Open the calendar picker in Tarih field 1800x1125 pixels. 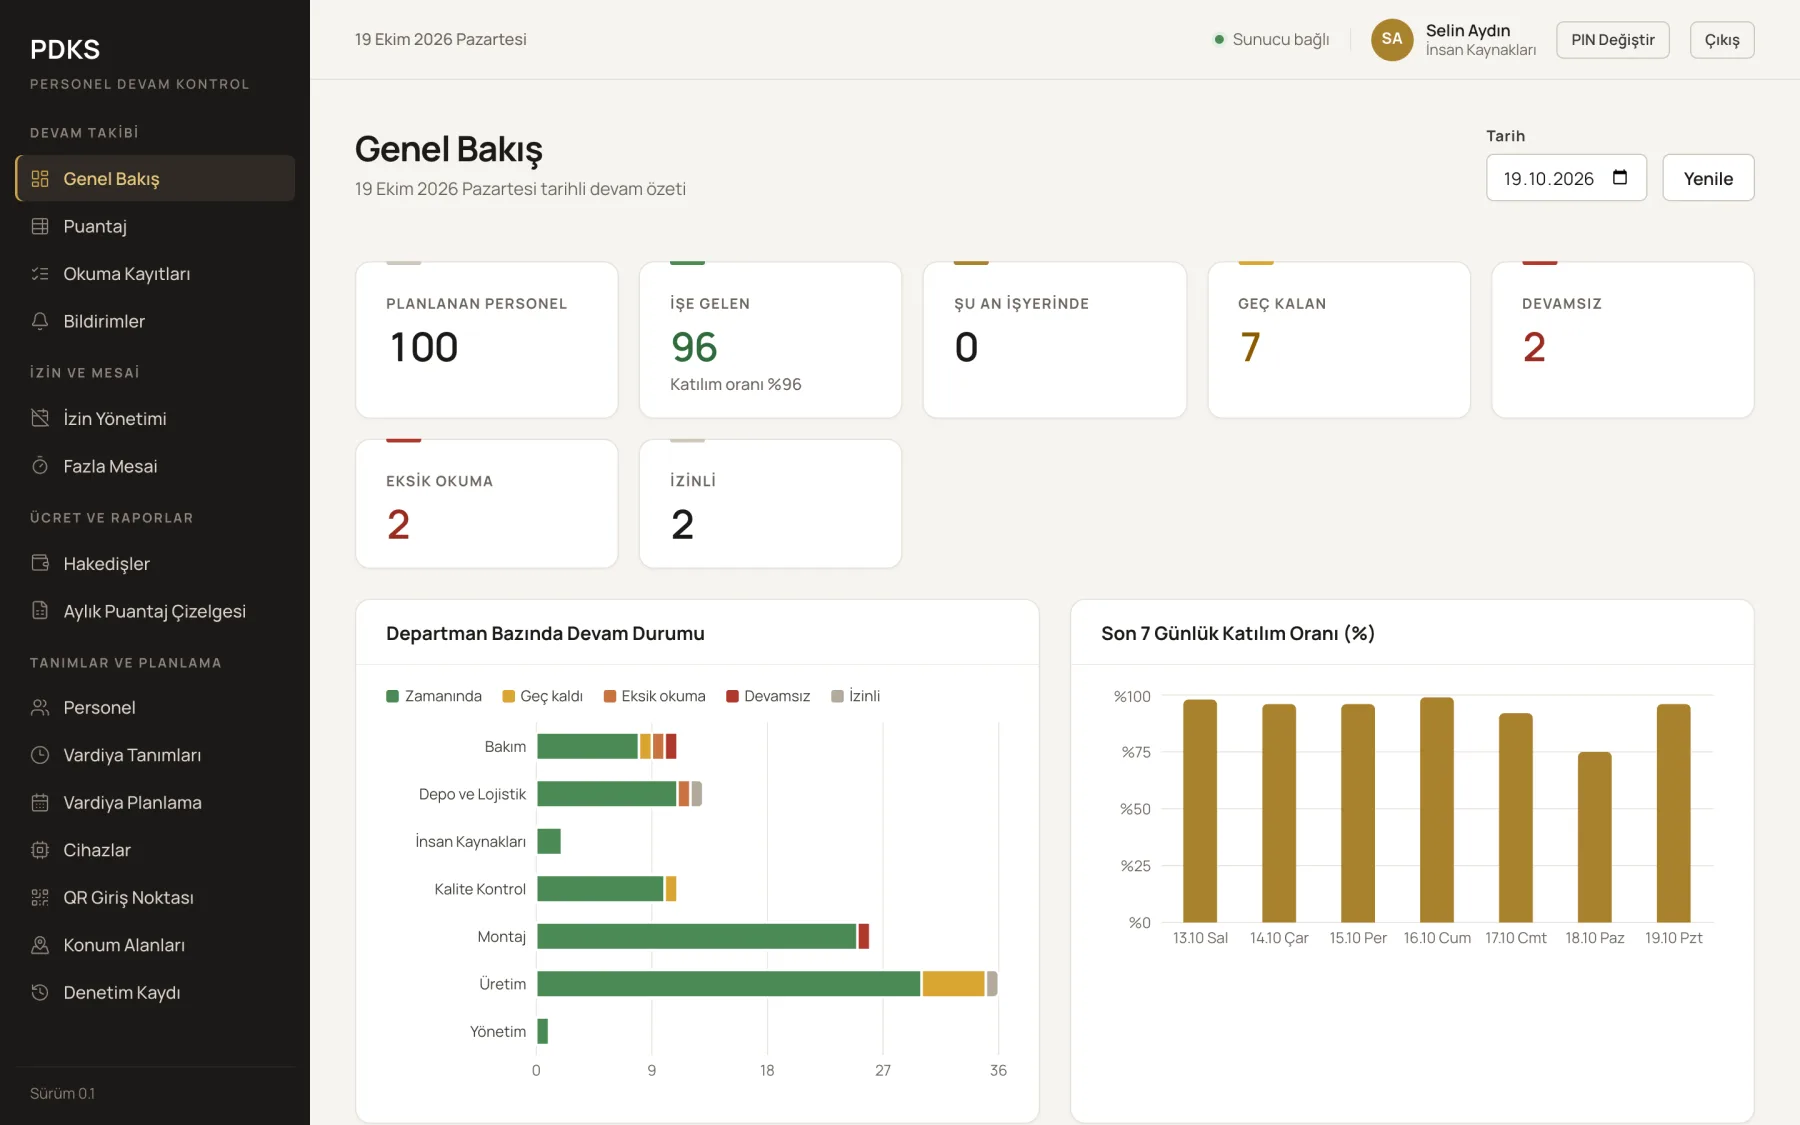[1620, 178]
